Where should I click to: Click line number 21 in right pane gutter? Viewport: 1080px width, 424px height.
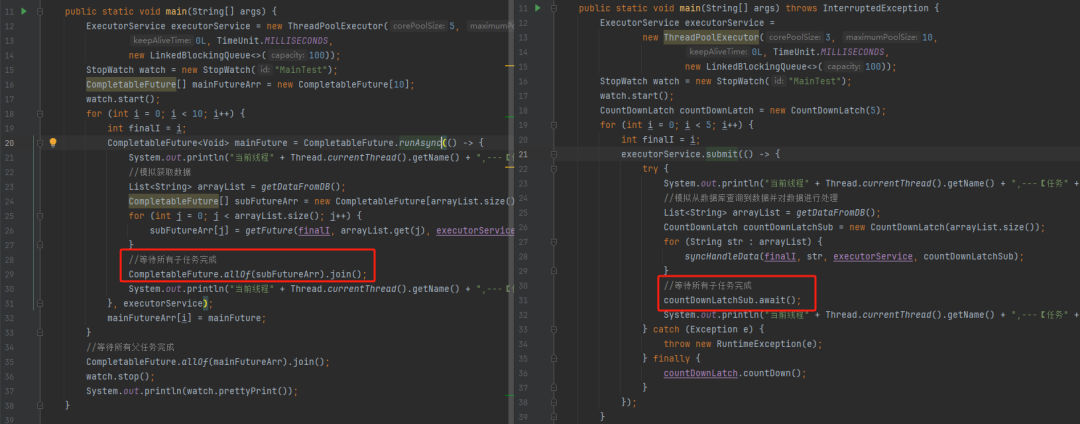[523, 155]
